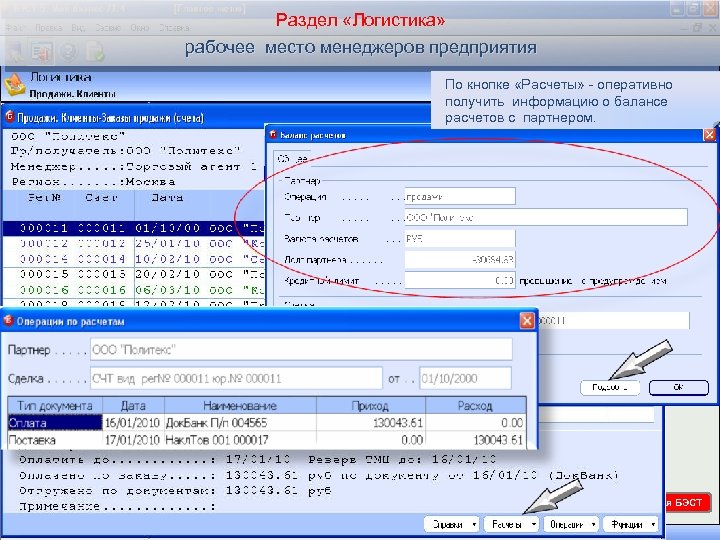Click the Logistics box icon
The width and height of the screenshot is (720, 540).
point(15,85)
